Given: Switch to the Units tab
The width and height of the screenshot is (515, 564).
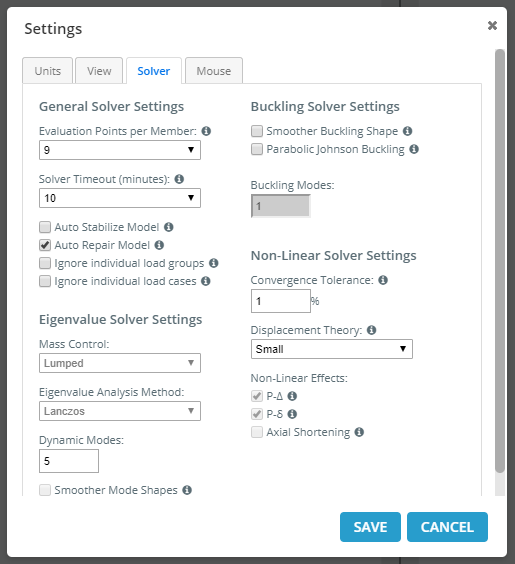Looking at the screenshot, I should pos(47,70).
